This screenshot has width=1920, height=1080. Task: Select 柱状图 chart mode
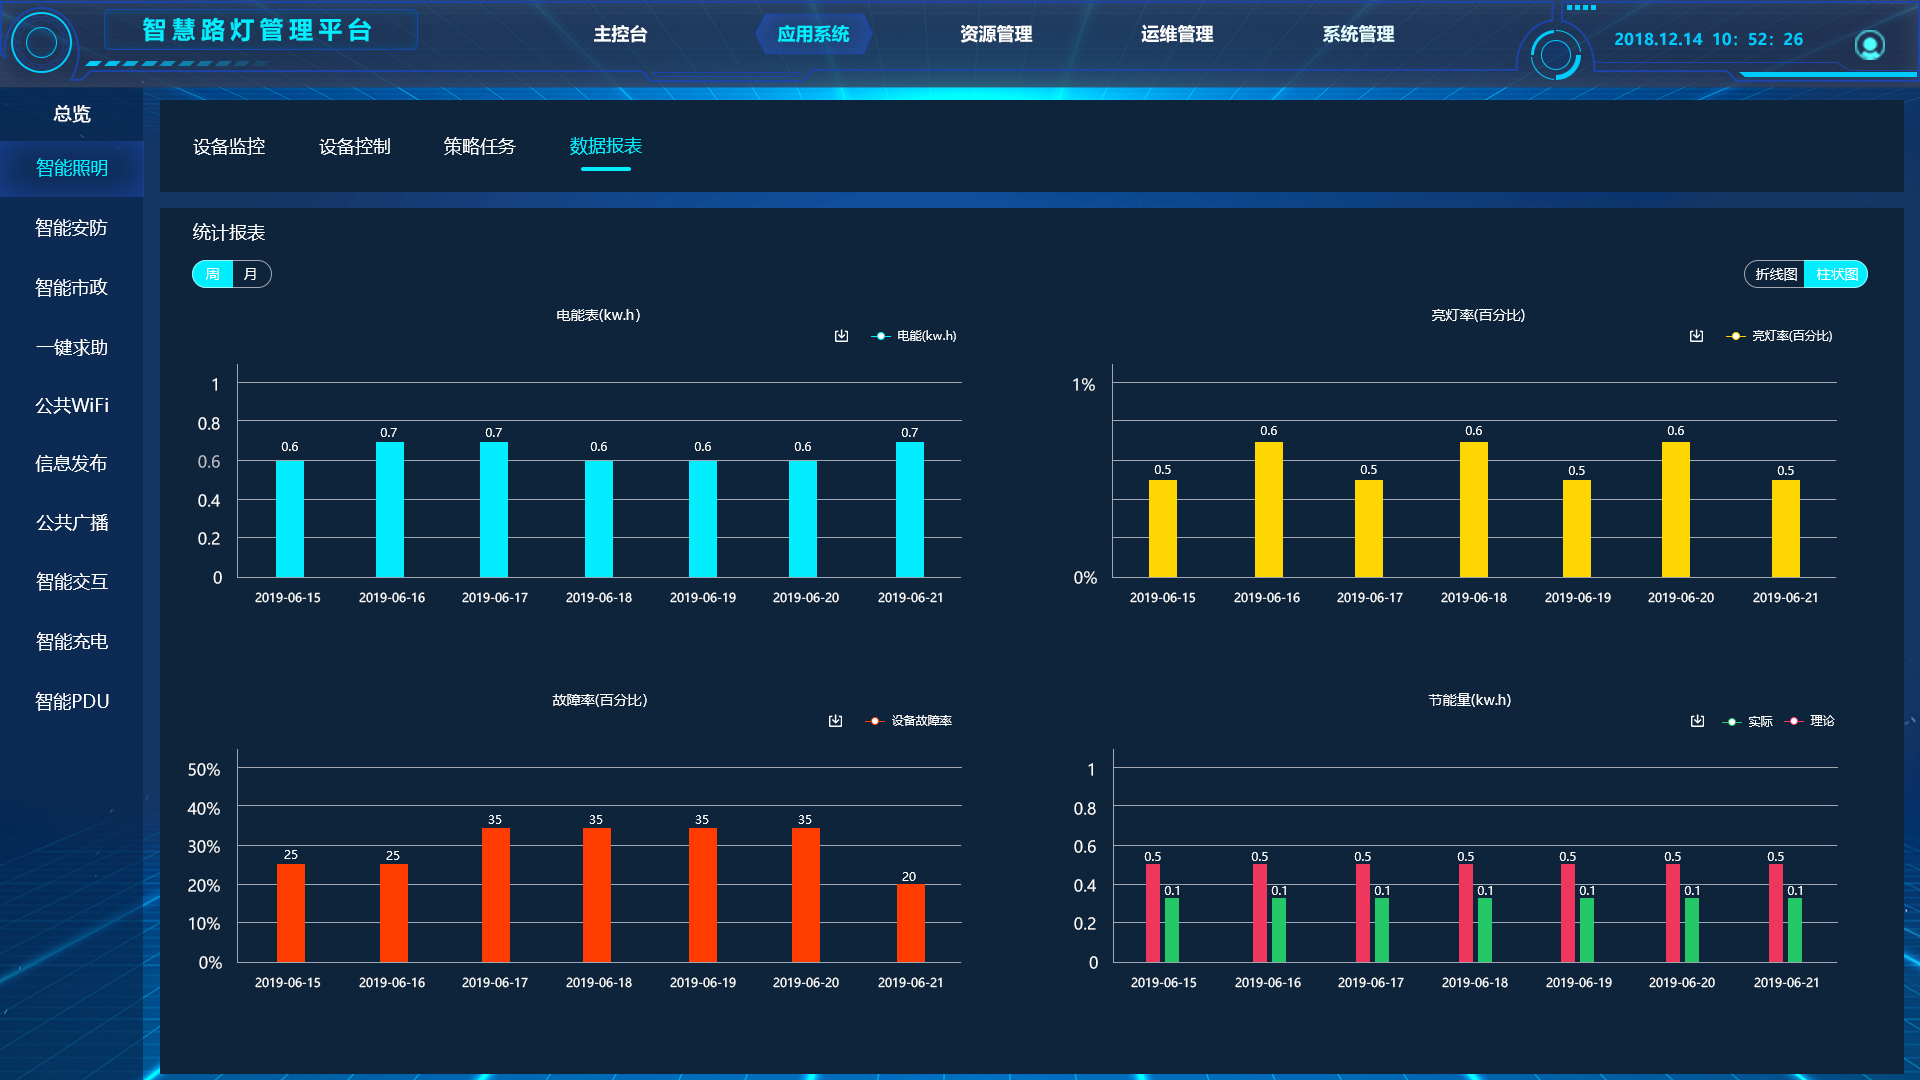pos(1836,274)
